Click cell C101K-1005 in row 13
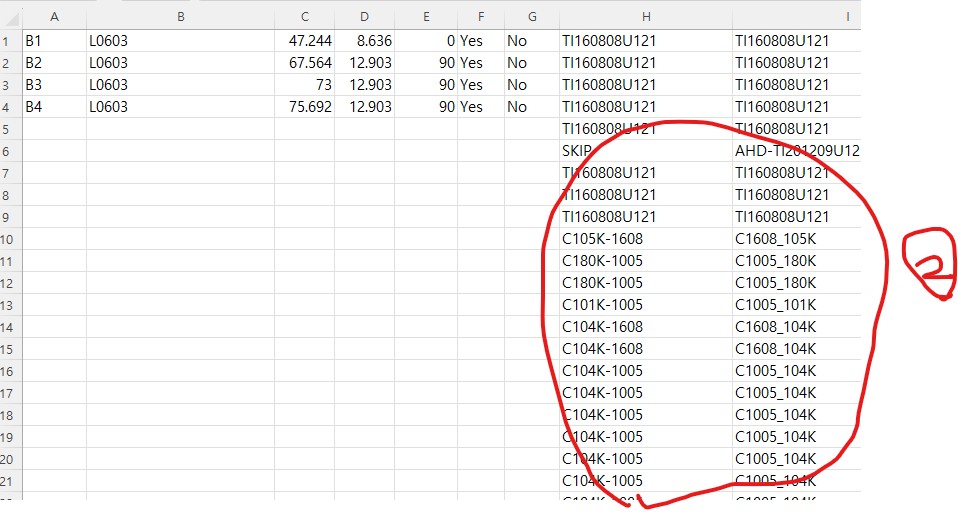The image size is (958, 512). point(603,305)
